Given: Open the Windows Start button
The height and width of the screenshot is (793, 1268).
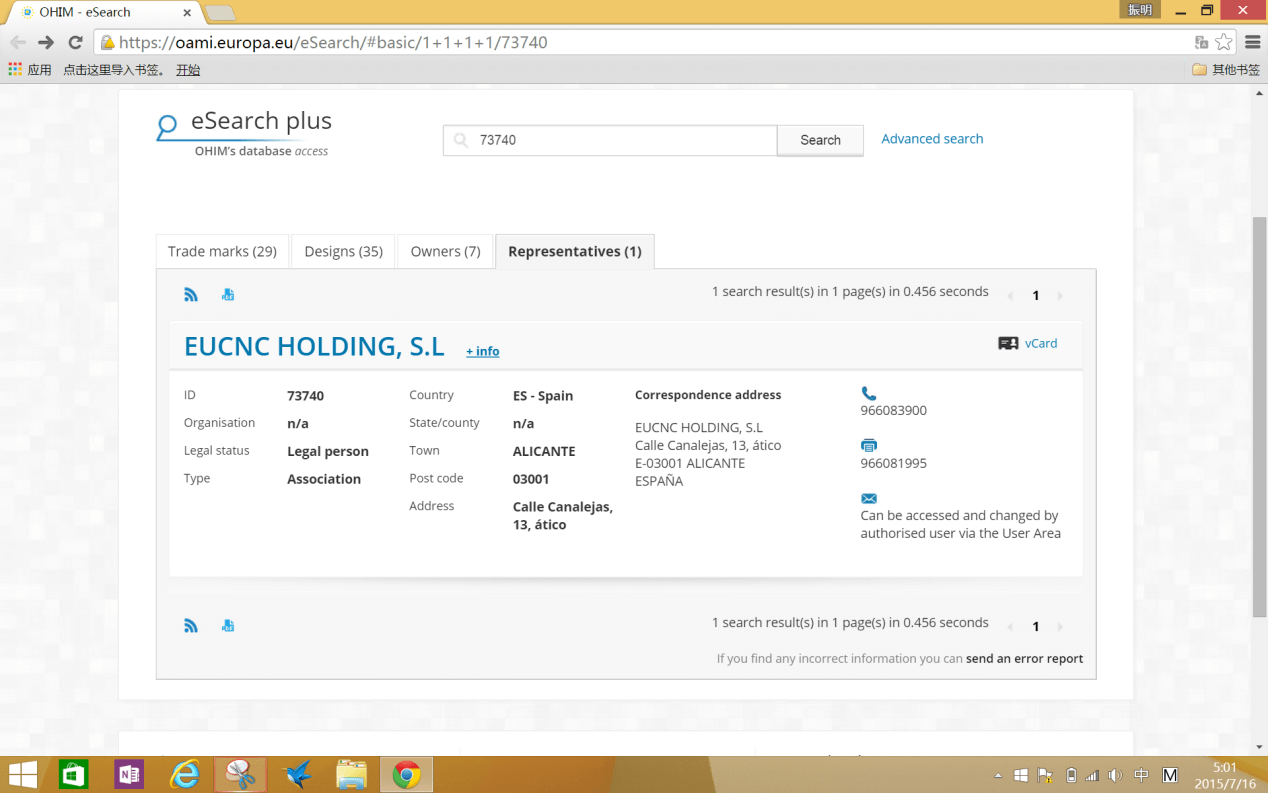Looking at the screenshot, I should [22, 775].
